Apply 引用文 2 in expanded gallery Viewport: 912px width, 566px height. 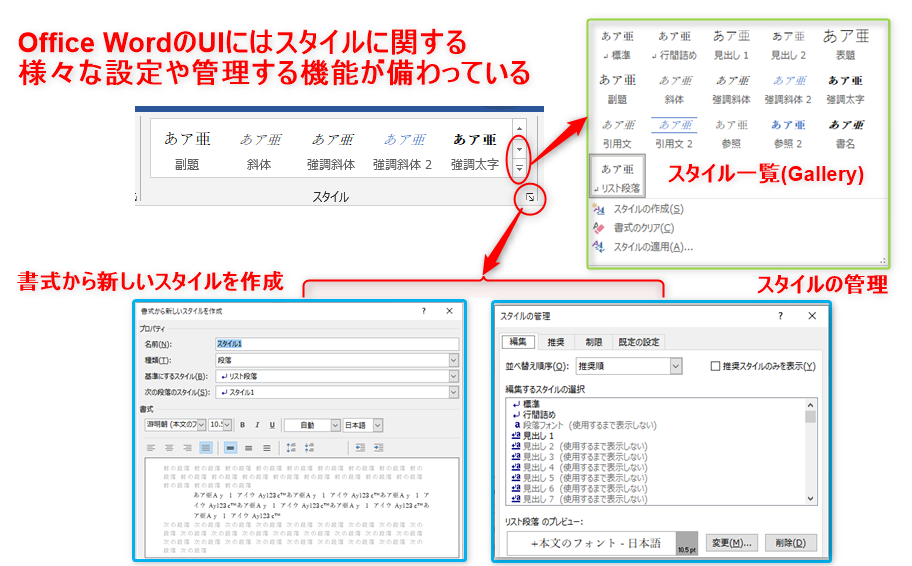[x=674, y=134]
